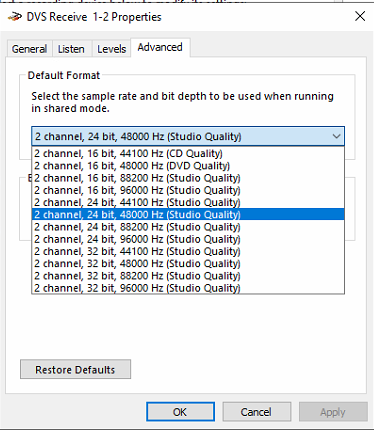374x430 pixels.
Task: Choose 2 channel, 16 bit, 44100 Hz (CD Quality)
Action: pos(188,153)
